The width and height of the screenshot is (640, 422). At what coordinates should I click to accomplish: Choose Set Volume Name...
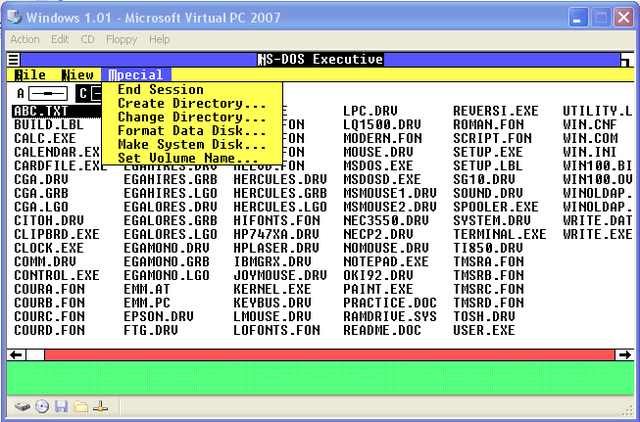point(192,158)
